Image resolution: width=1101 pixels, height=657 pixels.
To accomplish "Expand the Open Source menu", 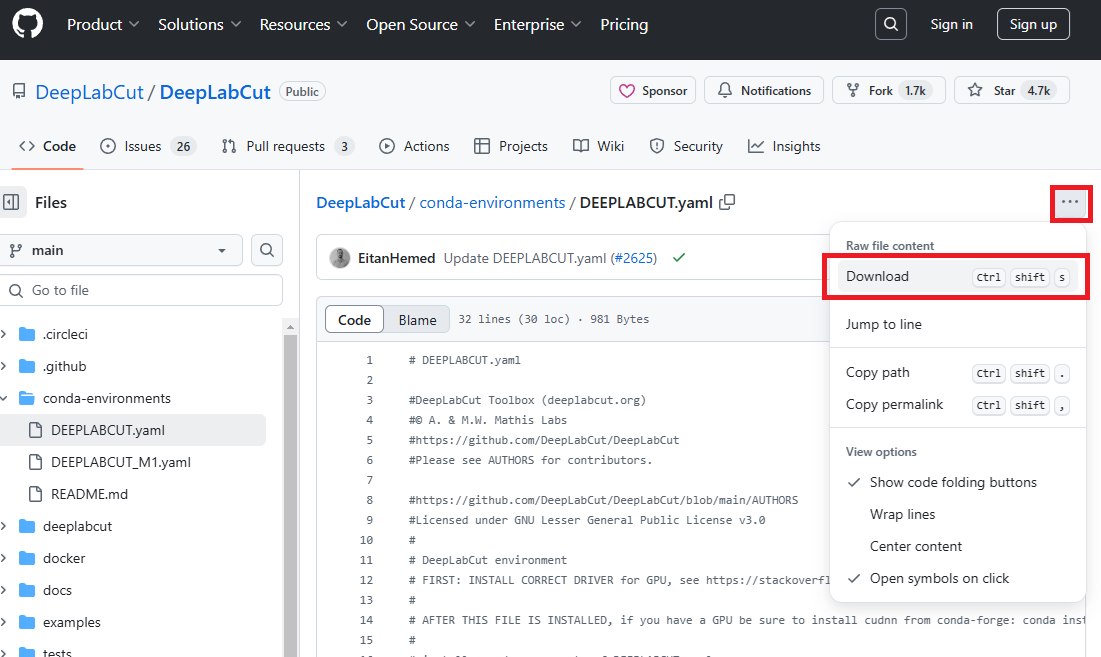I will pos(421,25).
